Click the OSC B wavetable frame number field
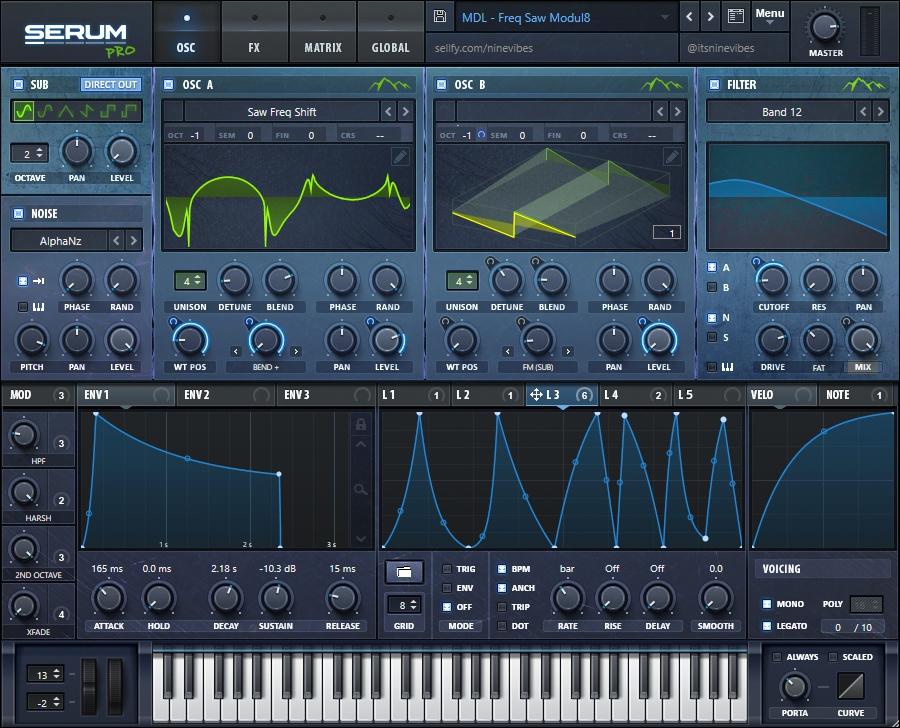This screenshot has width=900, height=728. pos(667,233)
